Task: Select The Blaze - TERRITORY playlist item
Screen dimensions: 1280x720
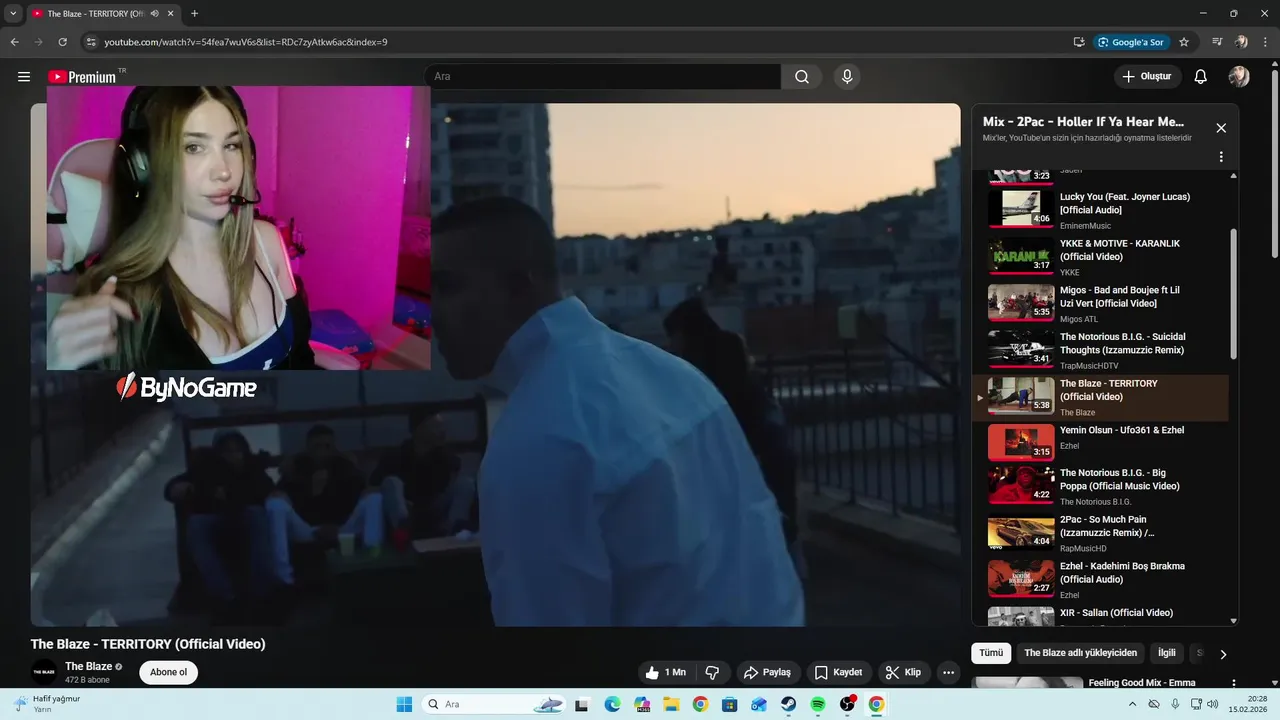Action: (1100, 397)
